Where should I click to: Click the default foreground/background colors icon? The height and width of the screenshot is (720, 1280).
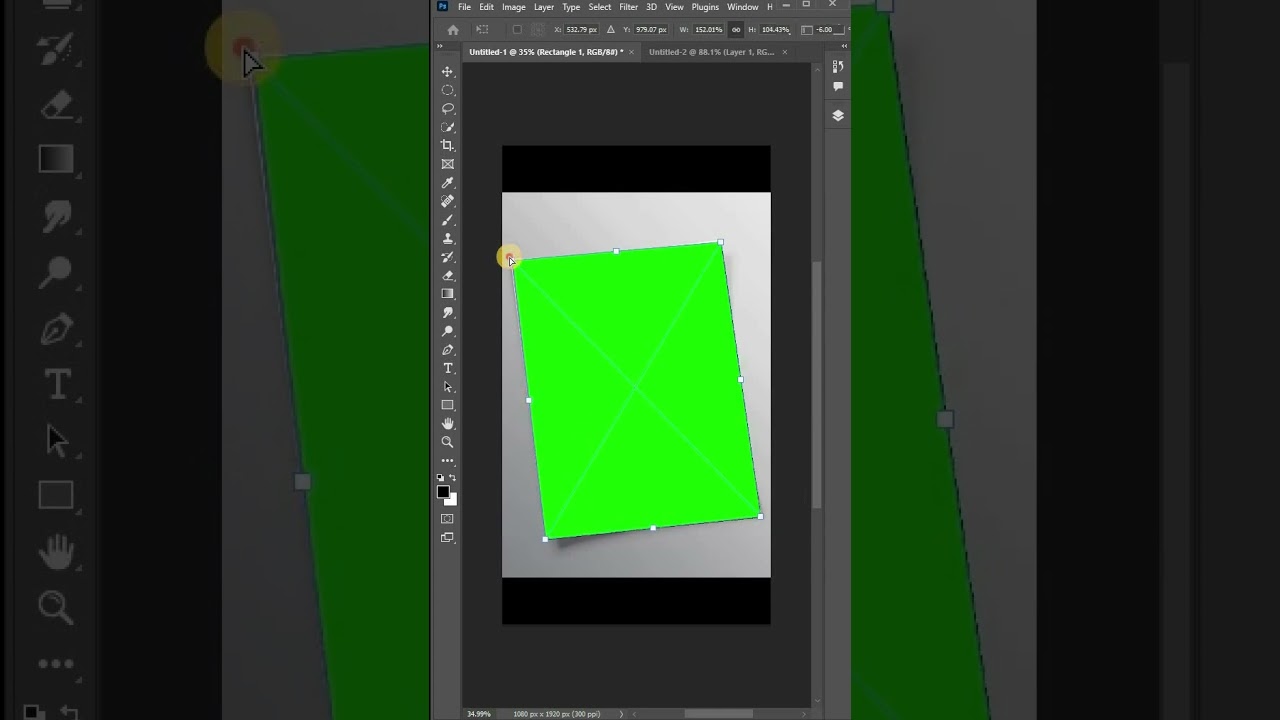pyautogui.click(x=441, y=478)
